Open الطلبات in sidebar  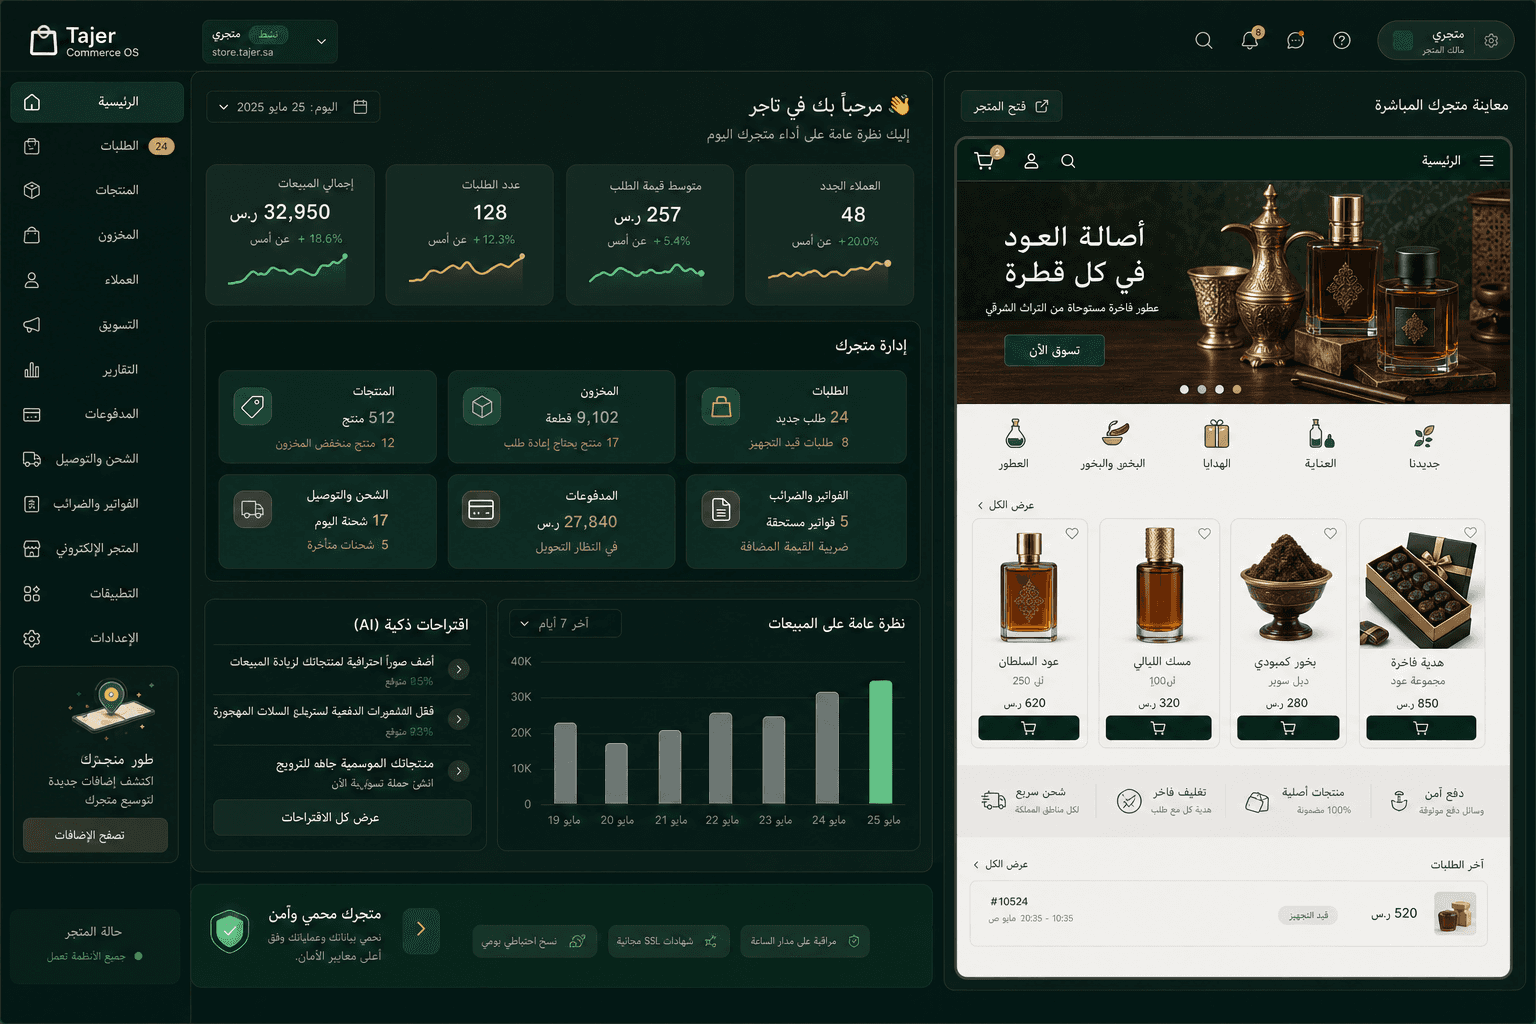pyautogui.click(x=97, y=146)
